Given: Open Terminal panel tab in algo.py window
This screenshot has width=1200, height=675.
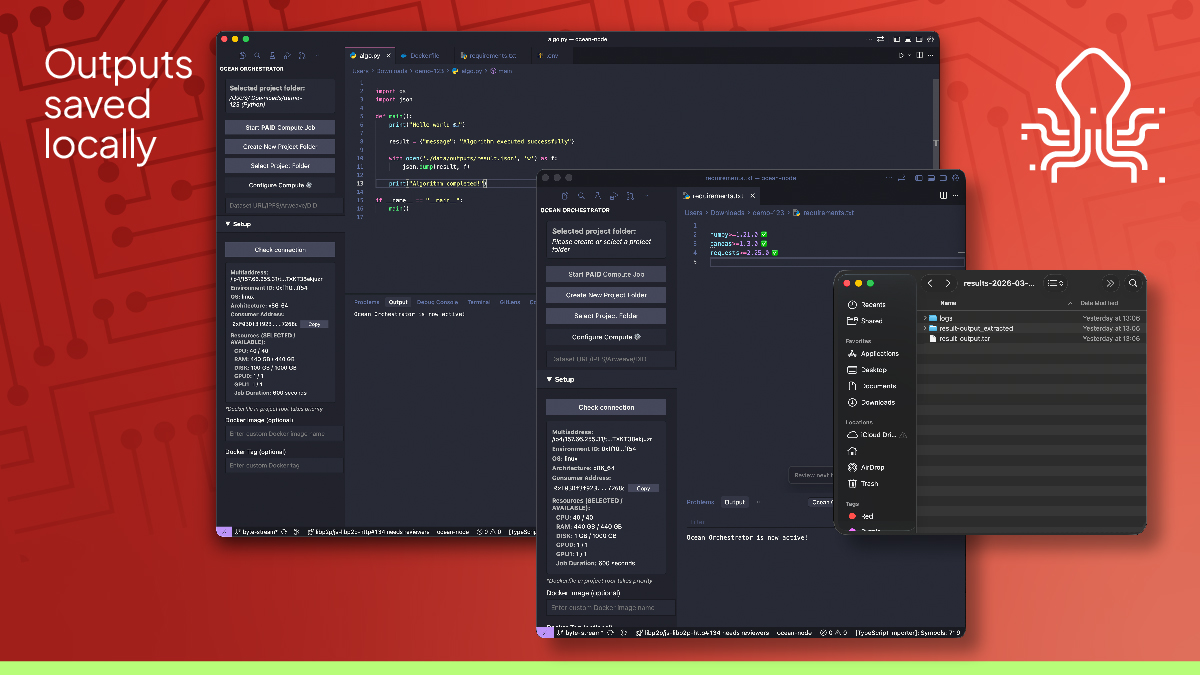Looking at the screenshot, I should [x=479, y=302].
